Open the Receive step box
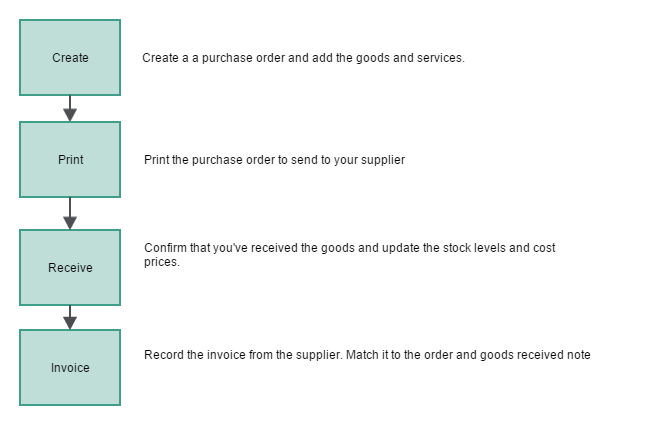 (70, 268)
